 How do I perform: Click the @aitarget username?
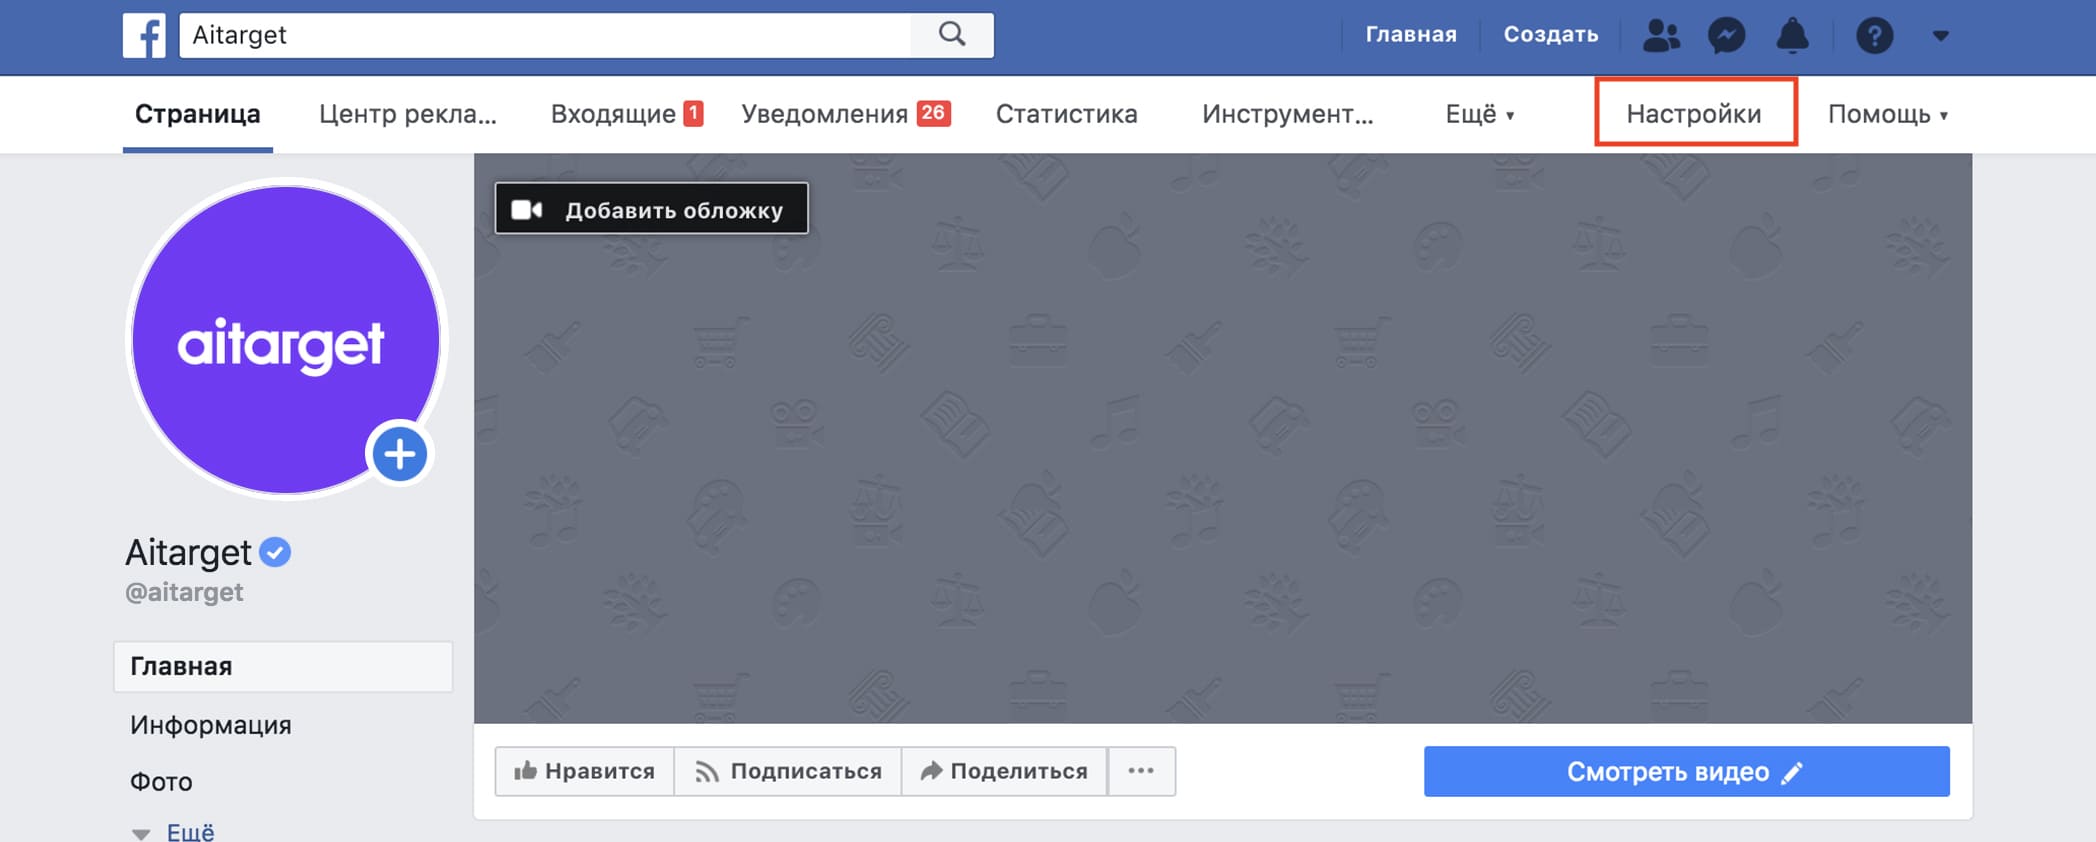[x=184, y=592]
